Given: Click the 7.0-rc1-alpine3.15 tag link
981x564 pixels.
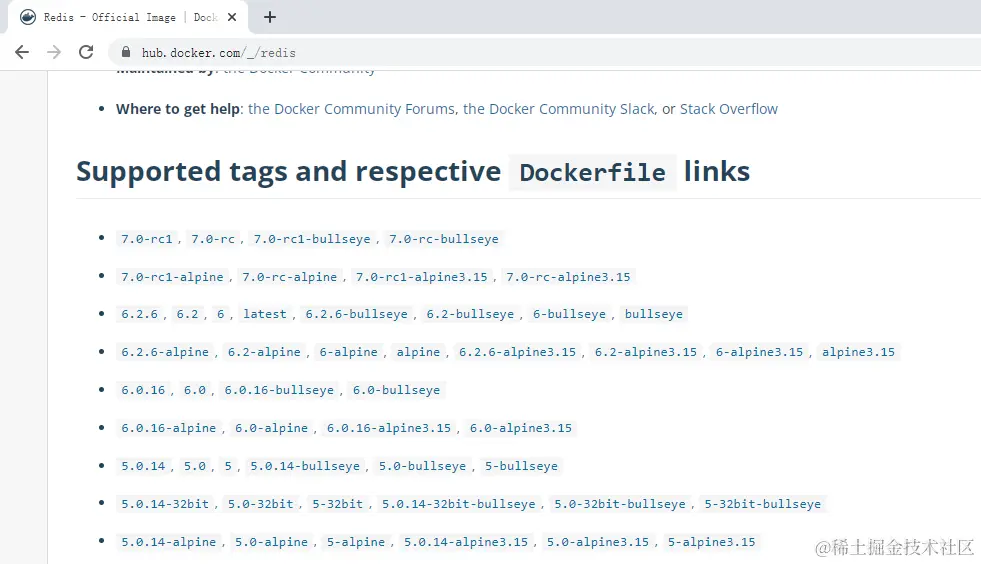Looking at the screenshot, I should pos(421,277).
